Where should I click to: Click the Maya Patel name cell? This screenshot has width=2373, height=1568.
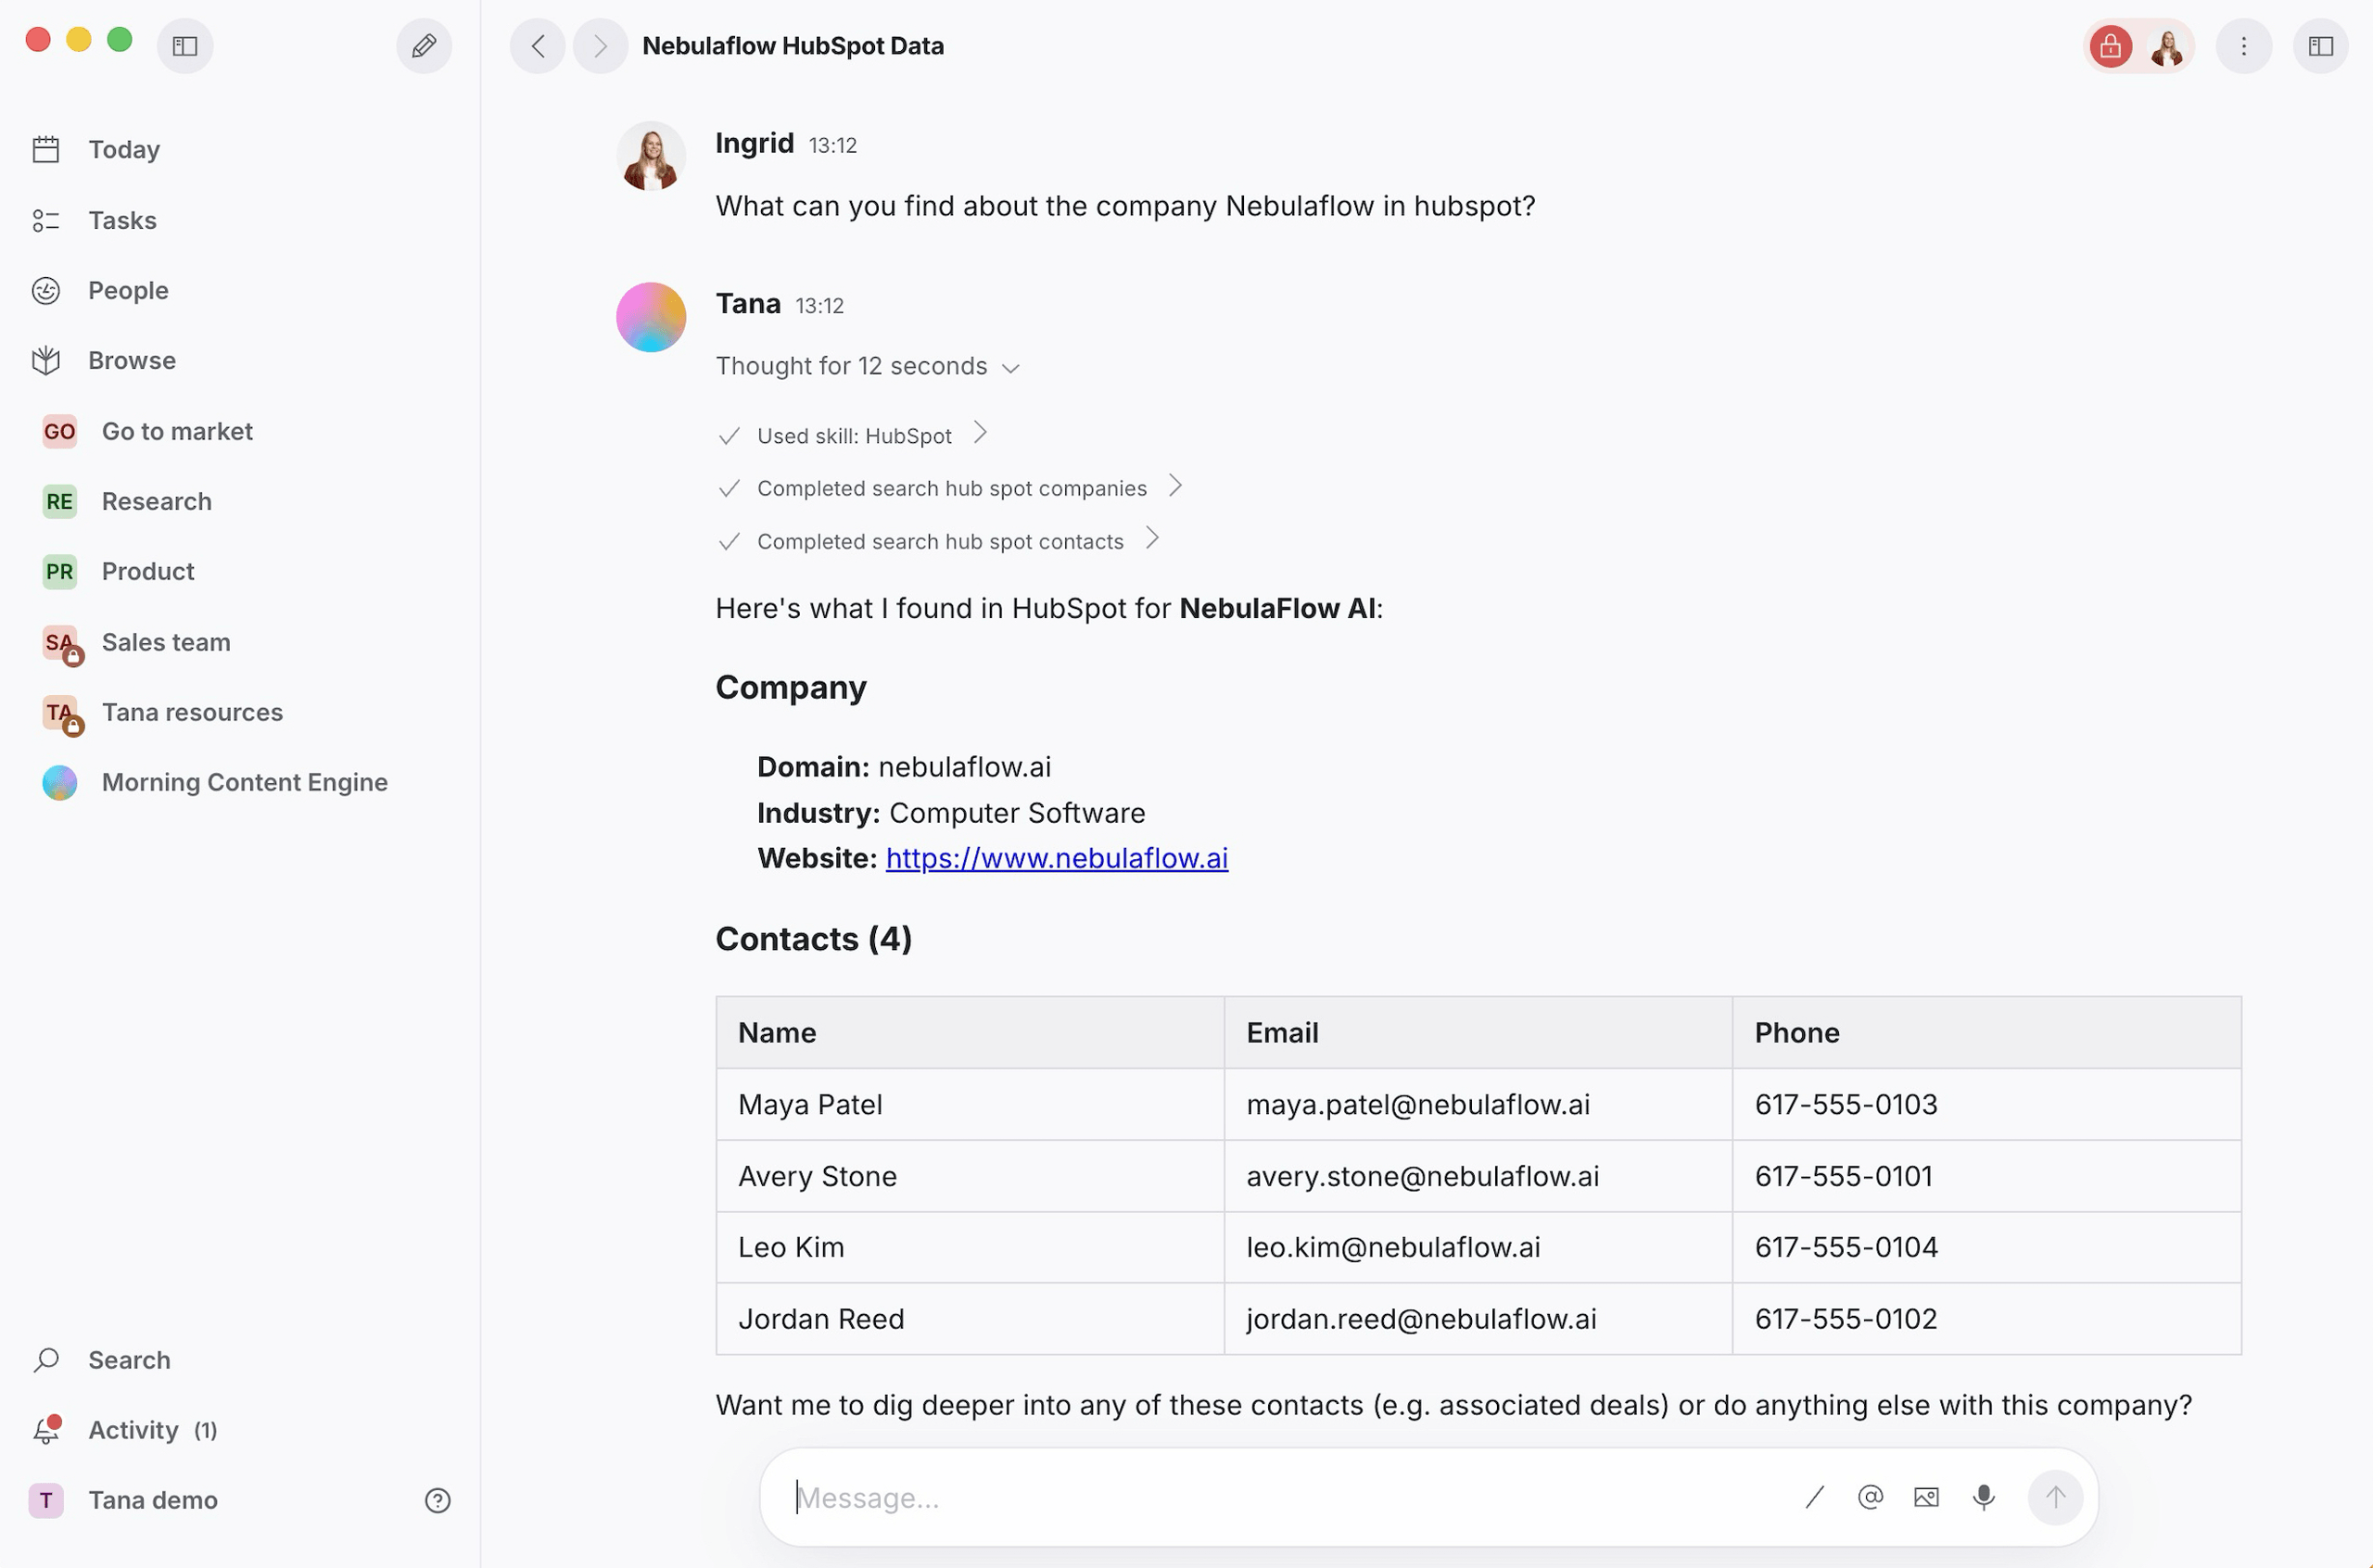point(970,1104)
